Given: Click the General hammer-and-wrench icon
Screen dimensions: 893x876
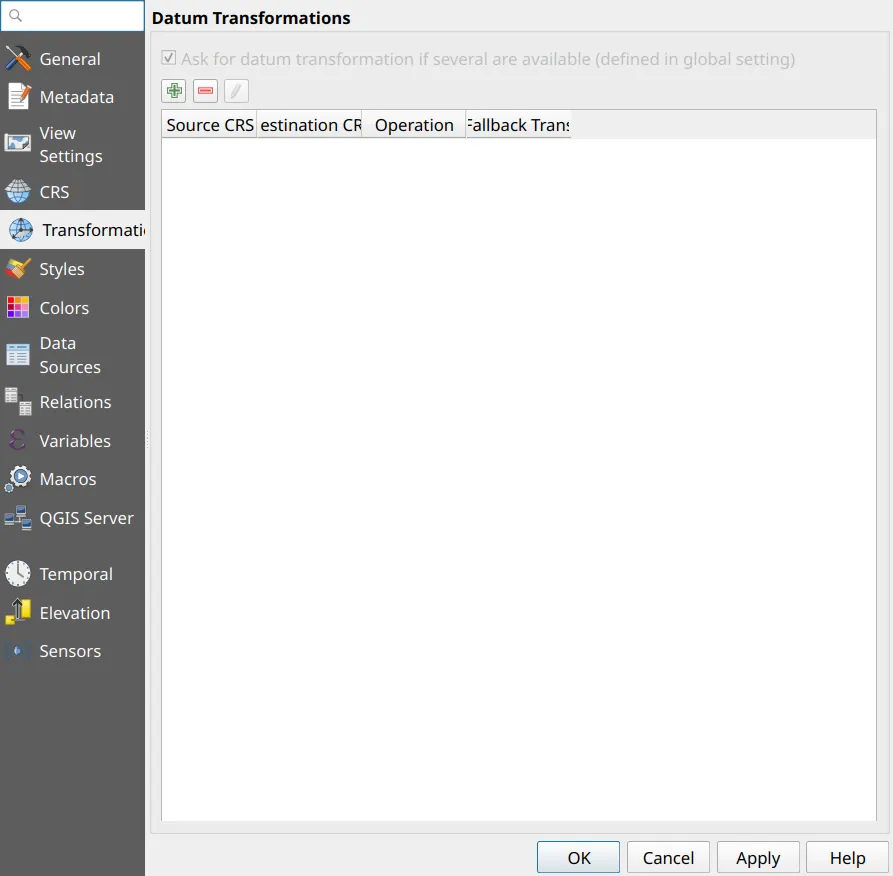Looking at the screenshot, I should [x=18, y=59].
